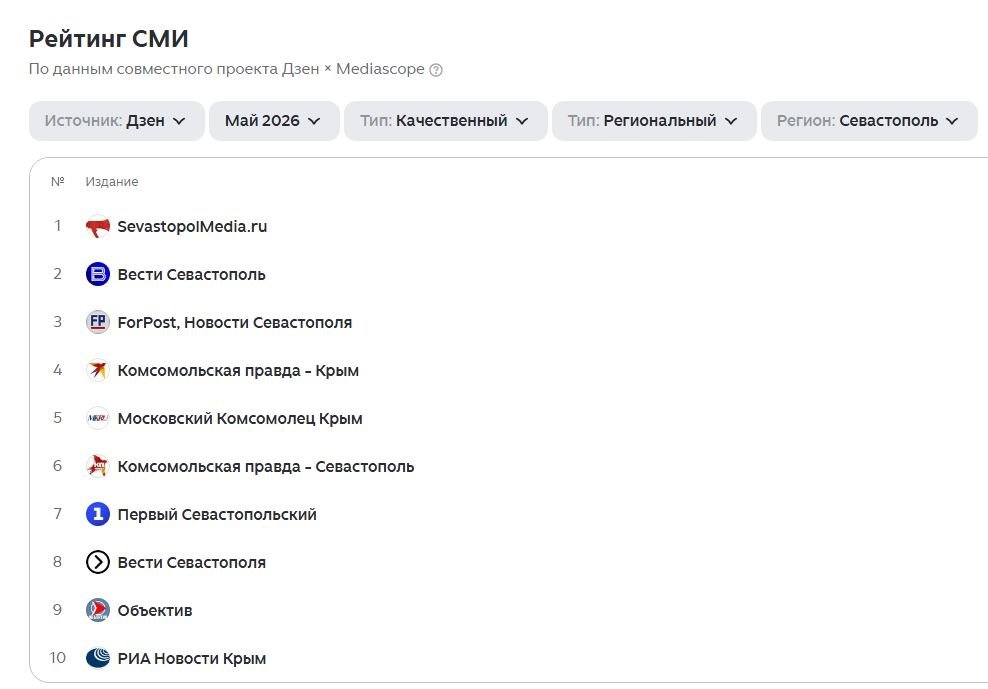The image size is (988, 689).
Task: Open the Вести Севастополь publication link
Action: [x=192, y=275]
